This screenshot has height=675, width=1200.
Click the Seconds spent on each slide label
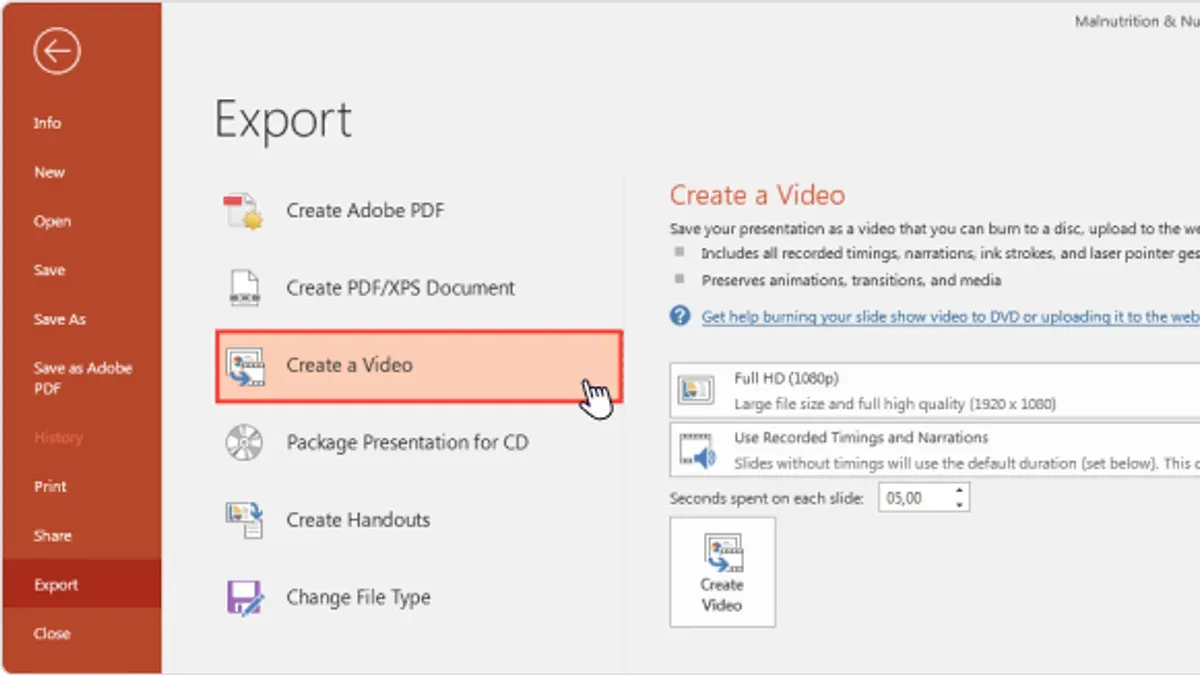pyautogui.click(x=766, y=497)
